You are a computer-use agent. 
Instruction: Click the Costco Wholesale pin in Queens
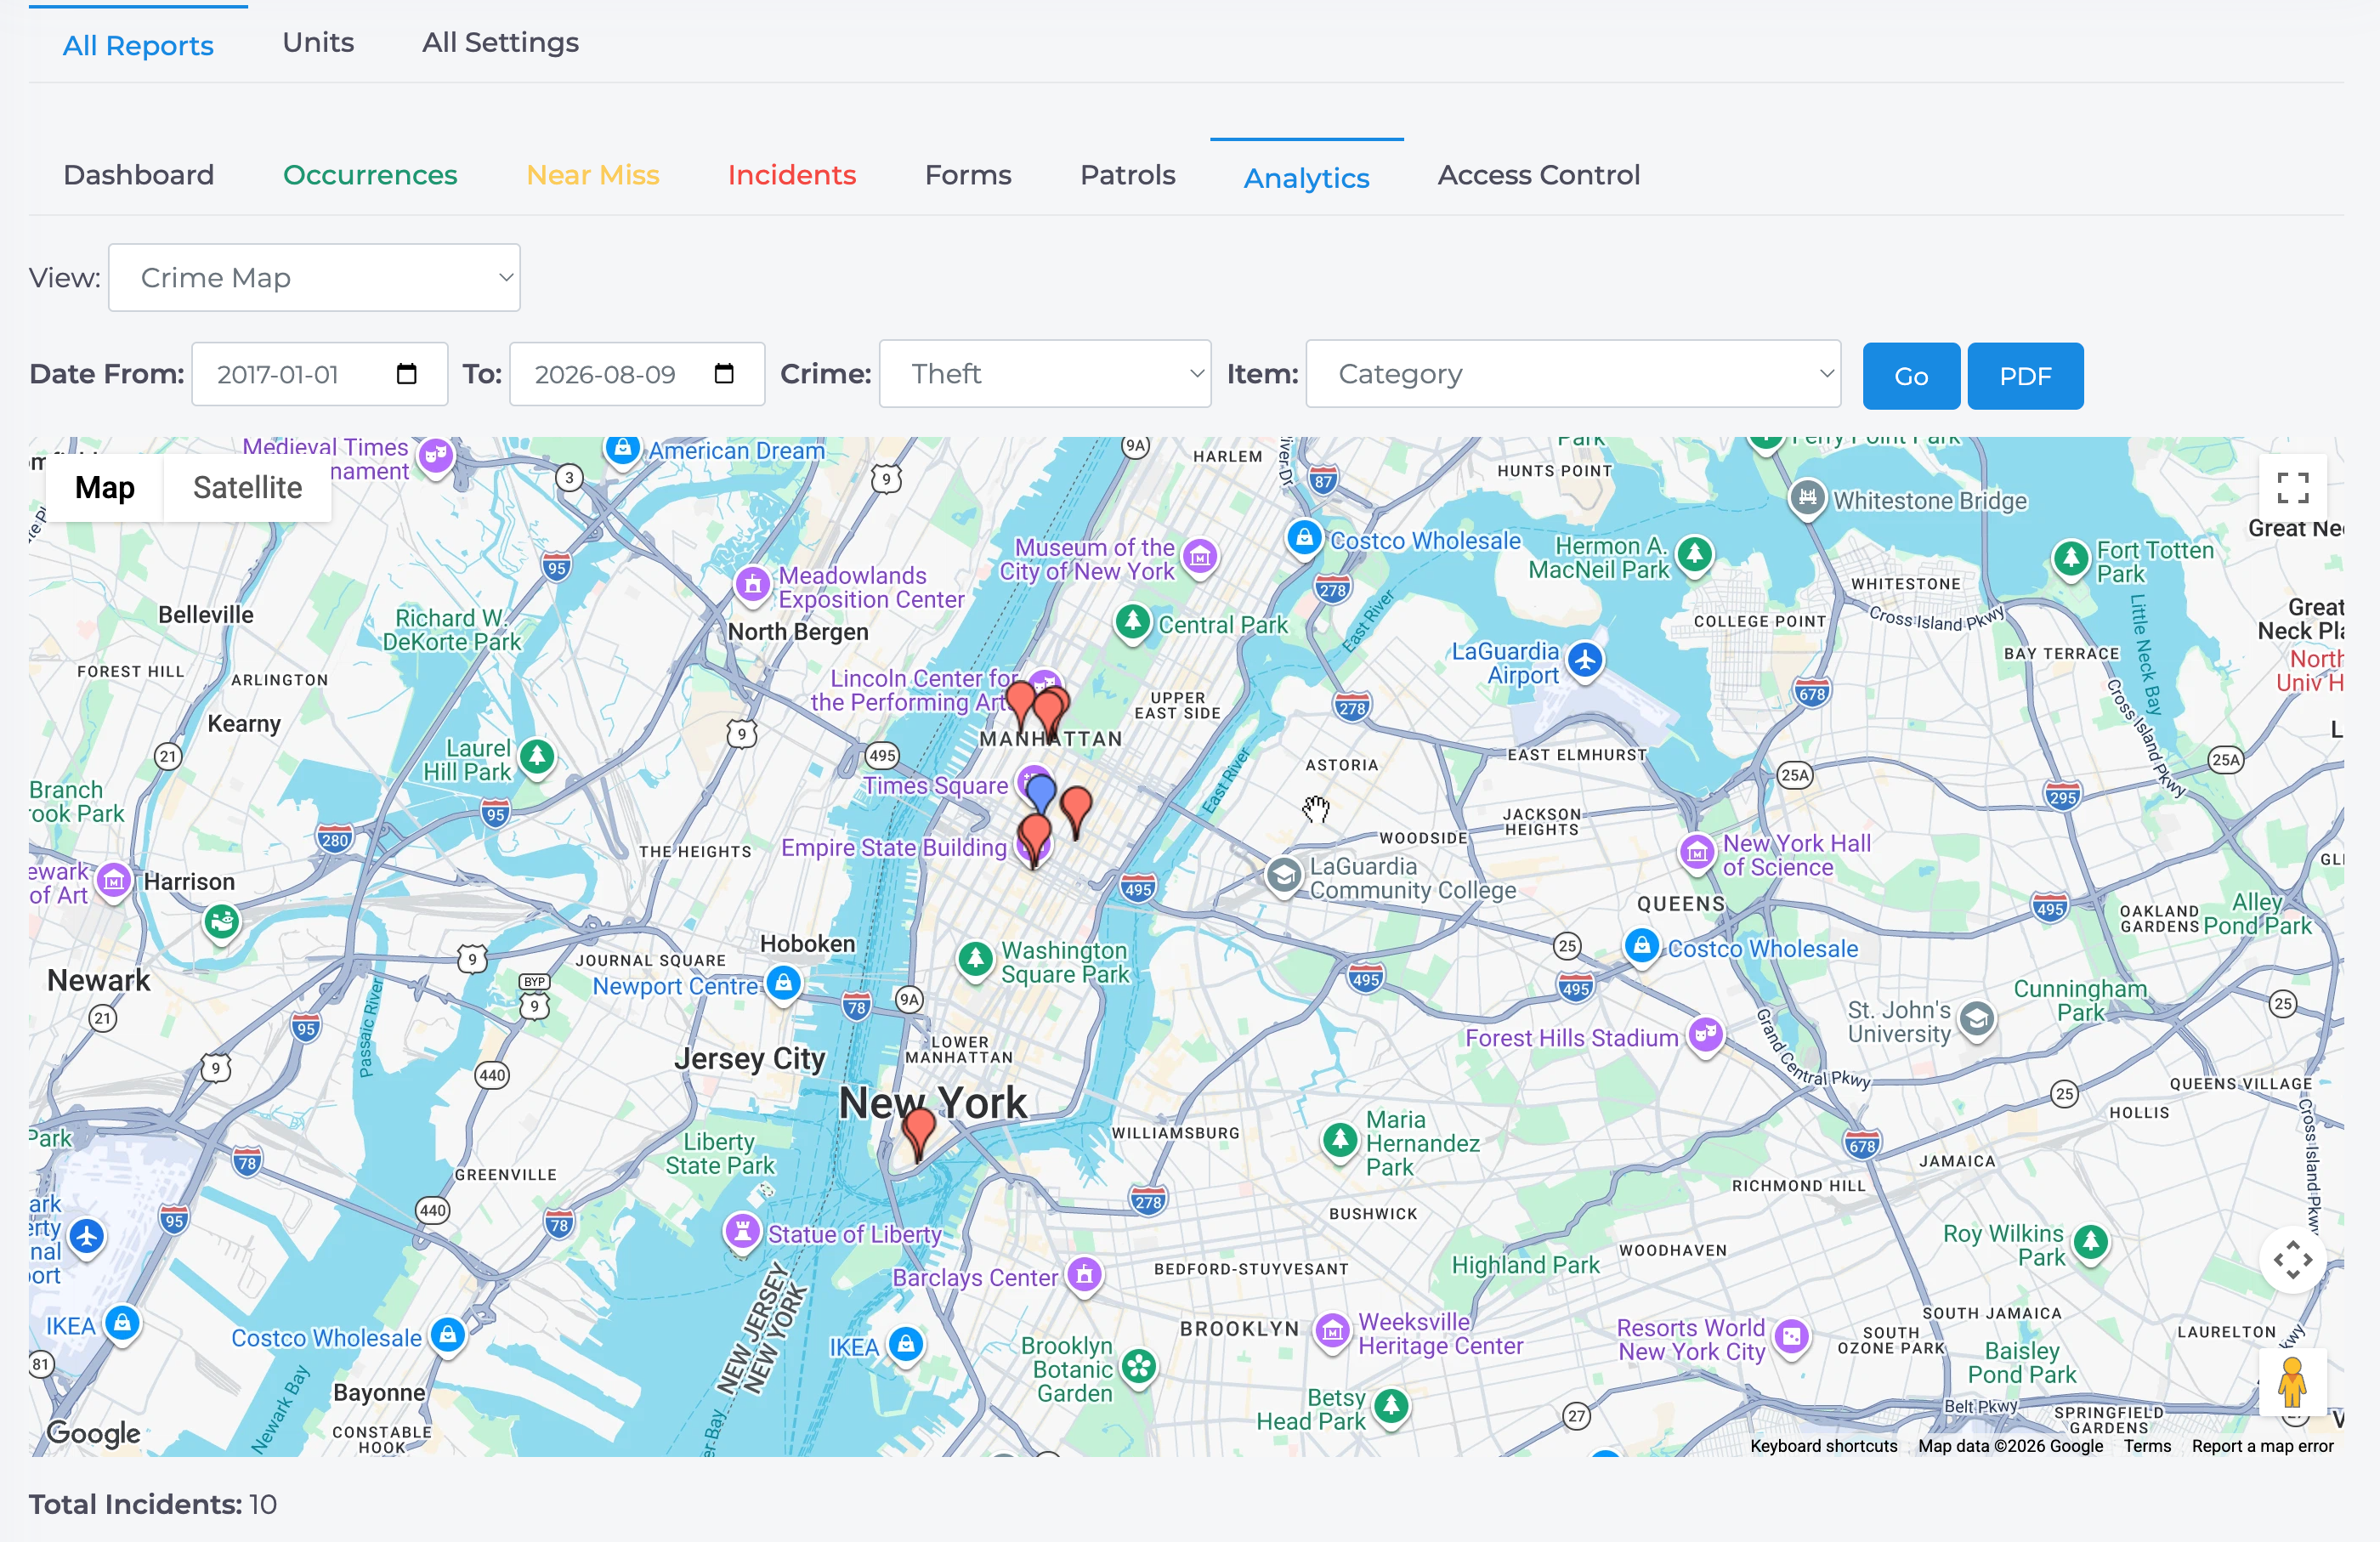point(1641,945)
